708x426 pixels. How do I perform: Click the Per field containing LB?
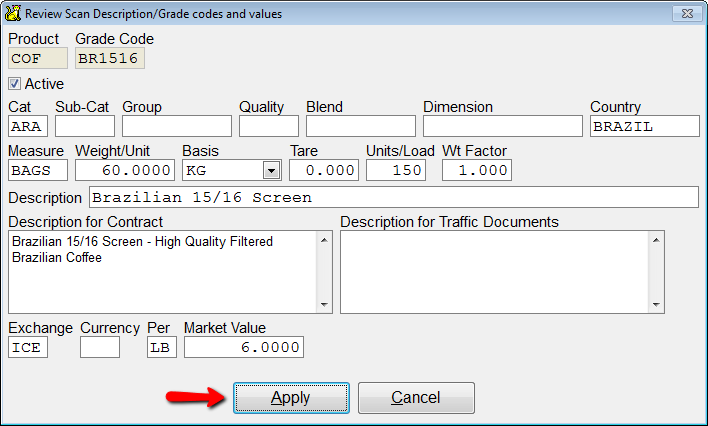point(162,347)
